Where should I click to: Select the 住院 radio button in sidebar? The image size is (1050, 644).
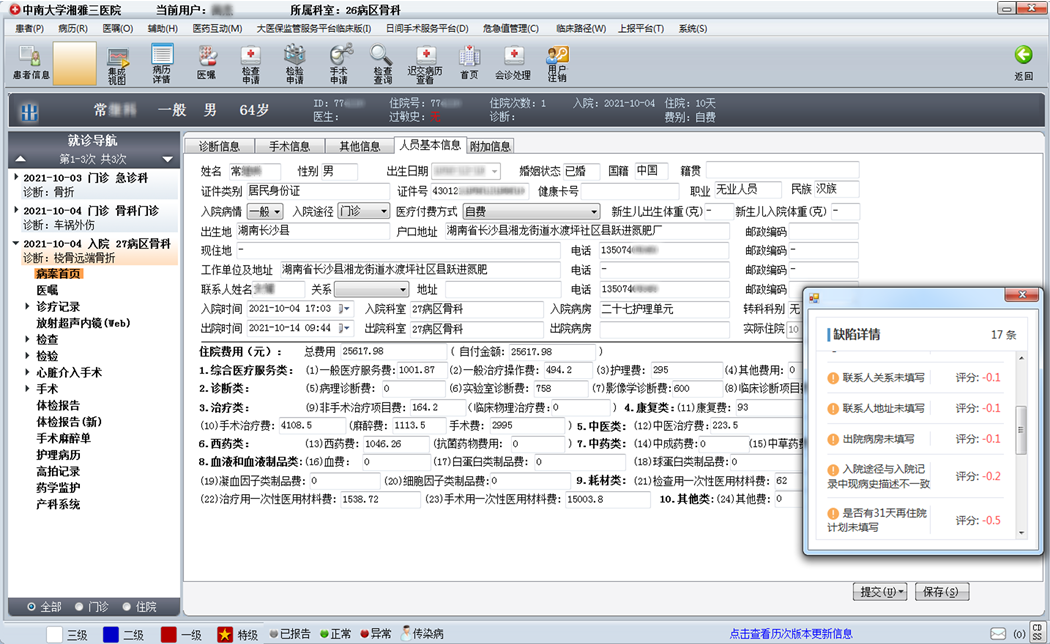tap(127, 607)
